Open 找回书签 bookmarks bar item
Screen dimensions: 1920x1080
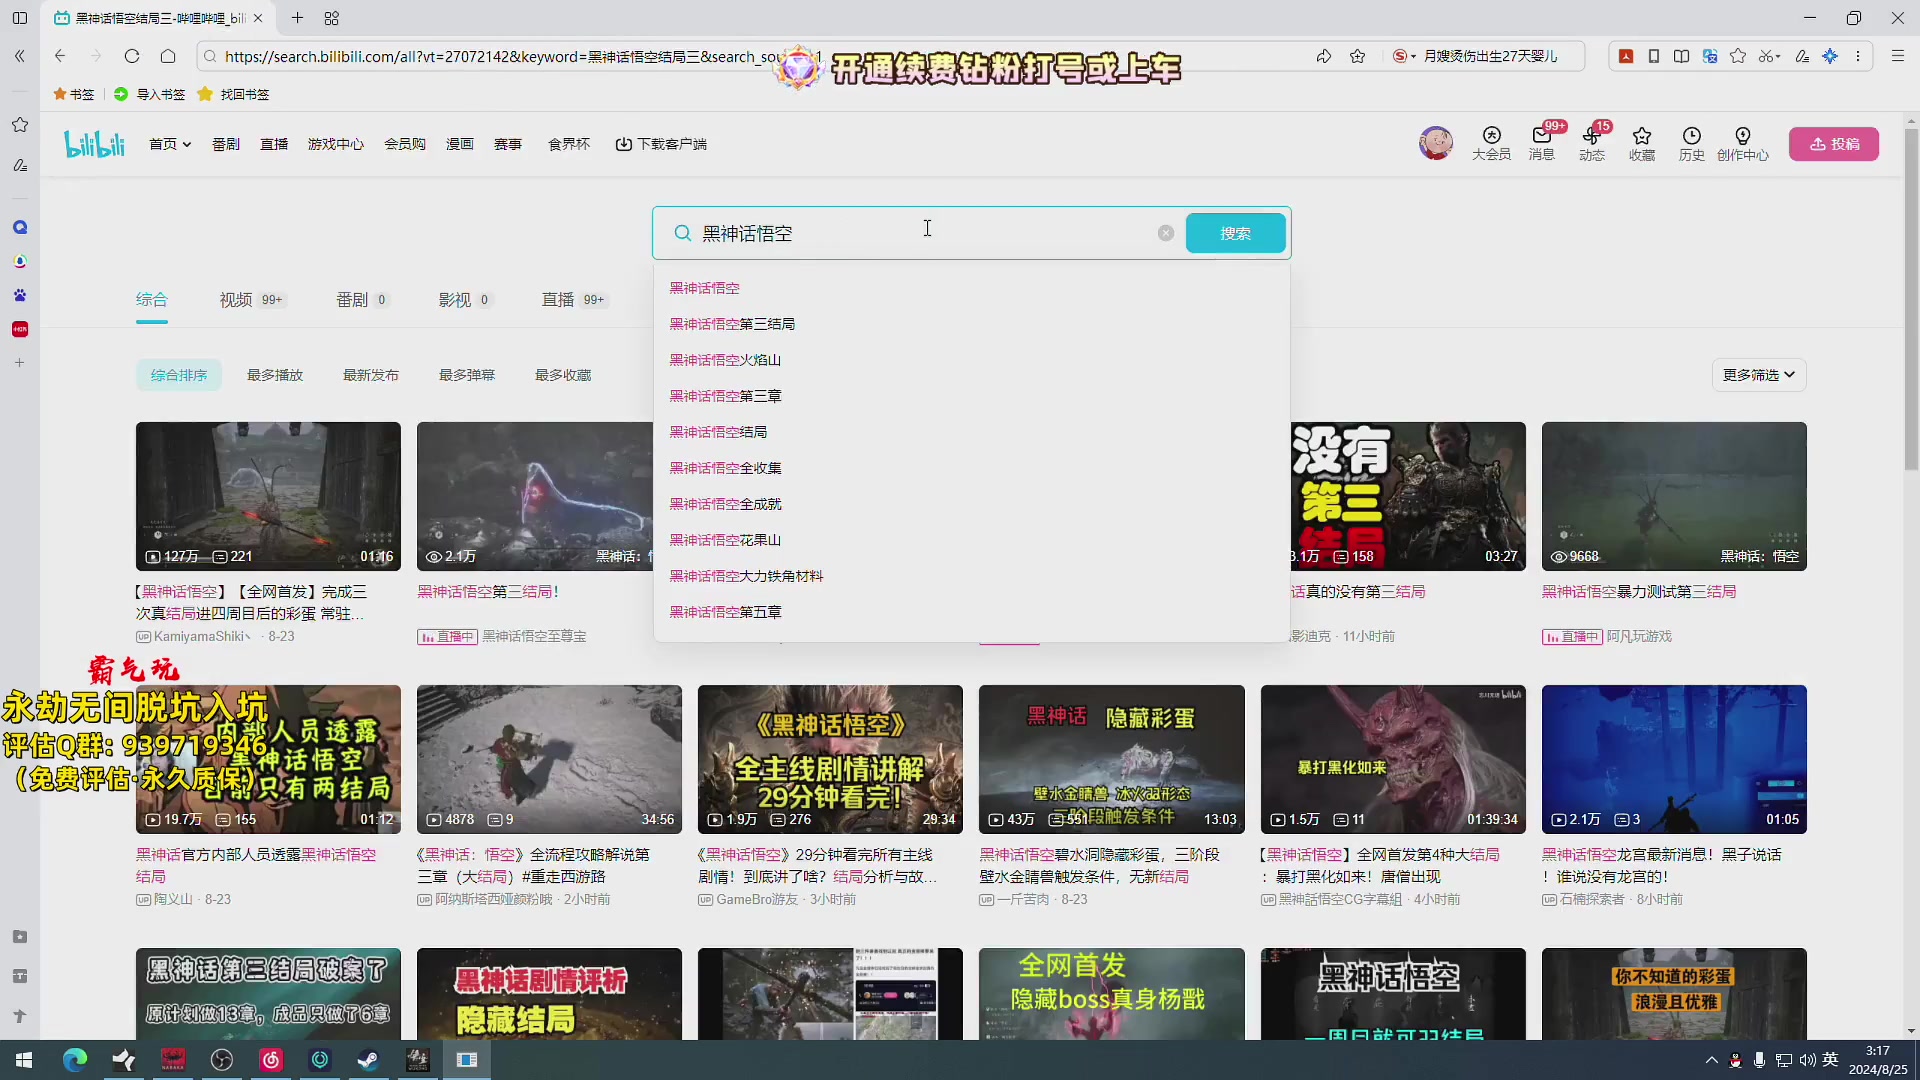pos(233,94)
